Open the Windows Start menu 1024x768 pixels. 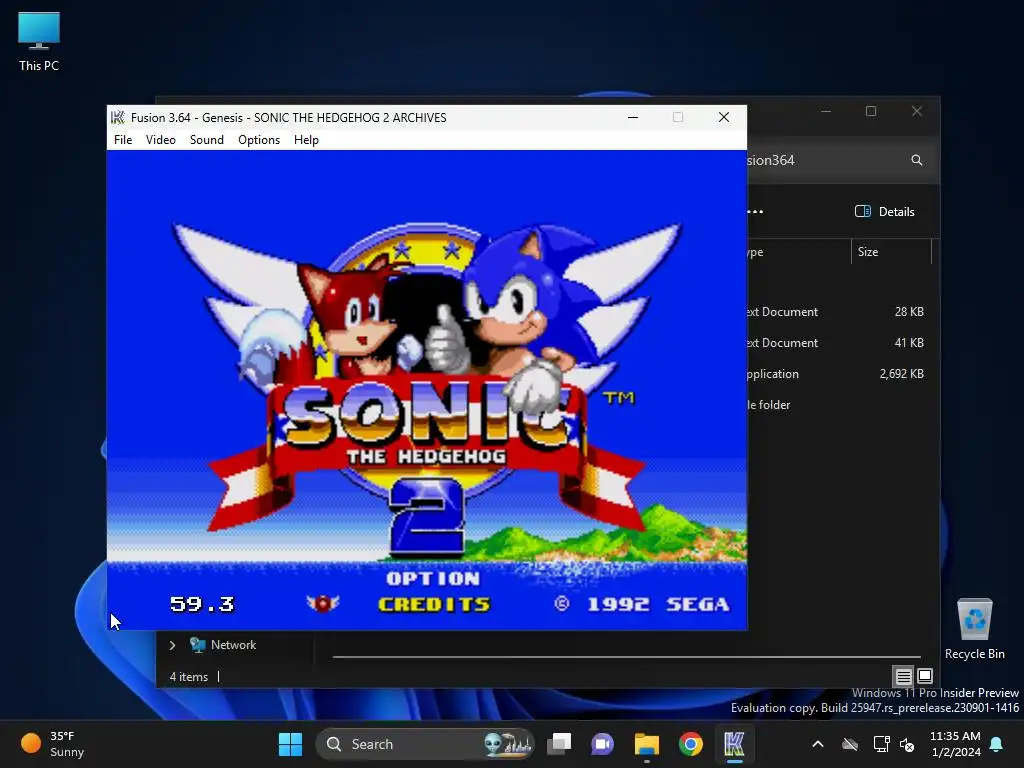click(x=290, y=744)
